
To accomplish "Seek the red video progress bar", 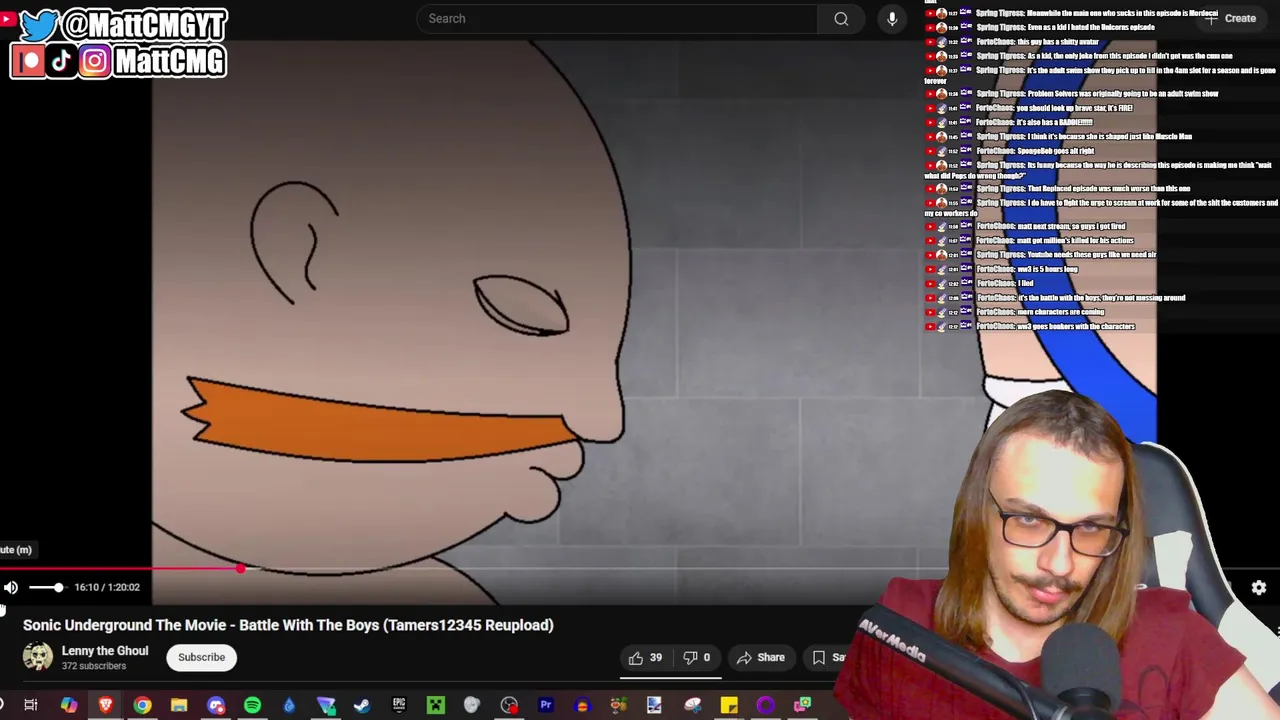I will (120, 569).
